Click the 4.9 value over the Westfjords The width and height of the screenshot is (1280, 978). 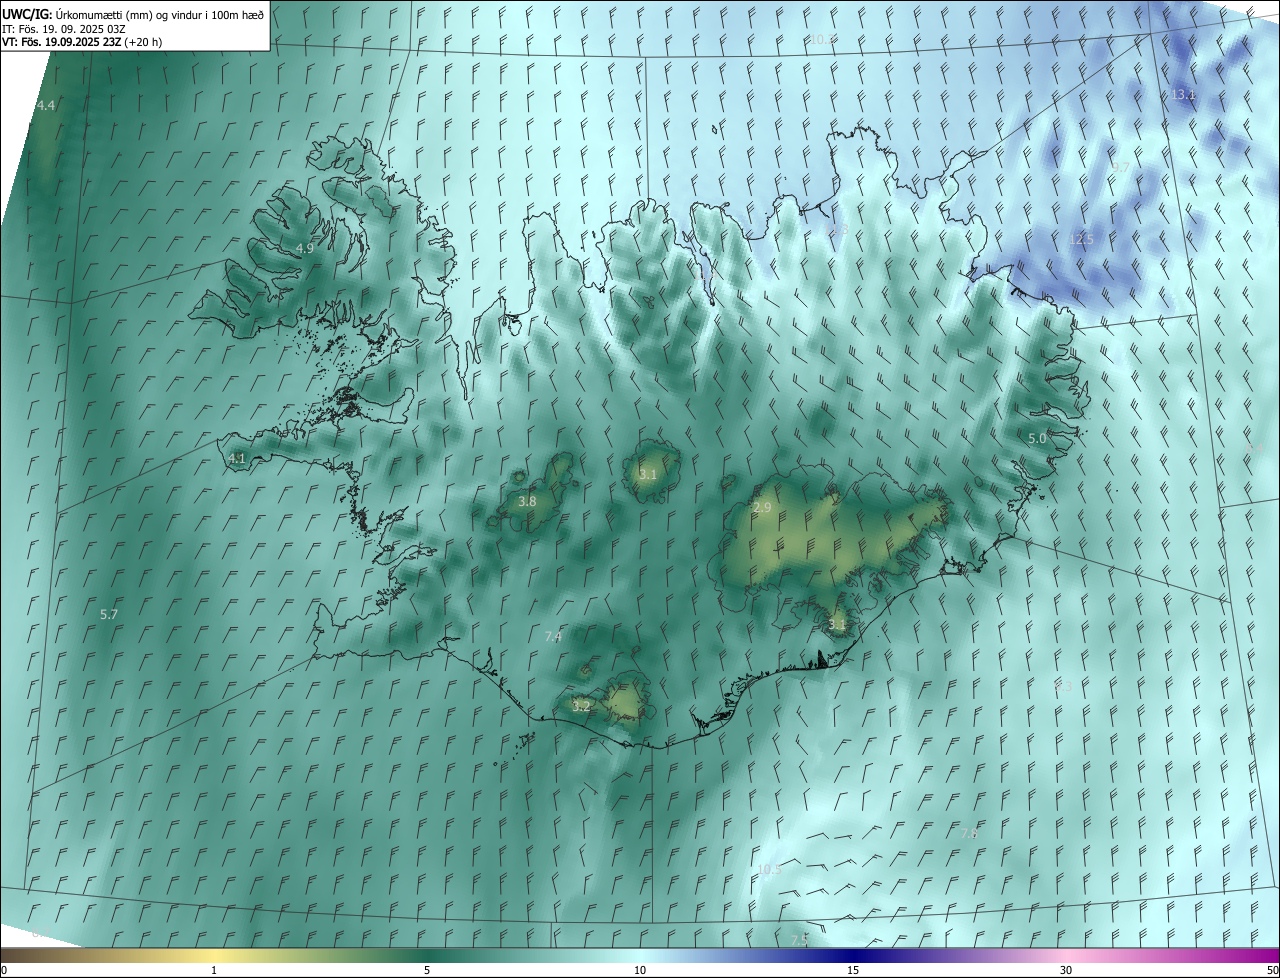point(305,248)
